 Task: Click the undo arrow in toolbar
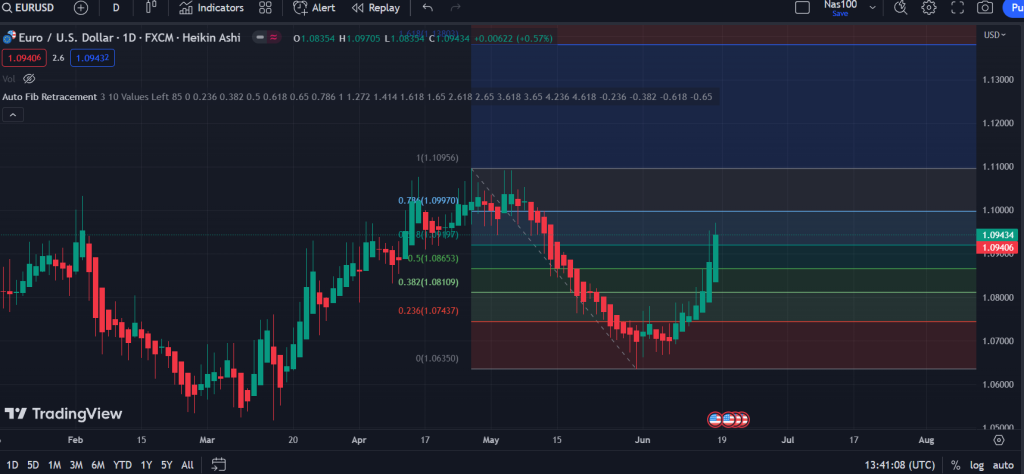pos(428,8)
